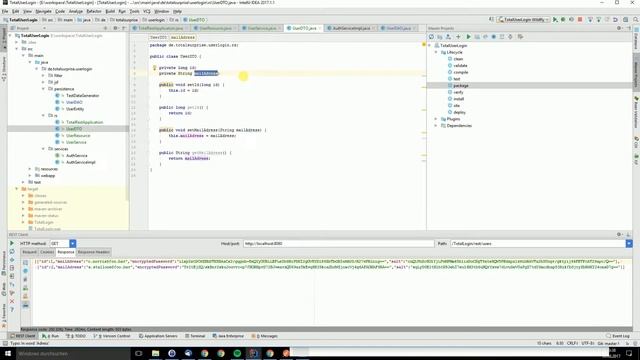Click the Project Structure icon in top toolbar
The width and height of the screenshot is (640, 360).
pos(625,20)
